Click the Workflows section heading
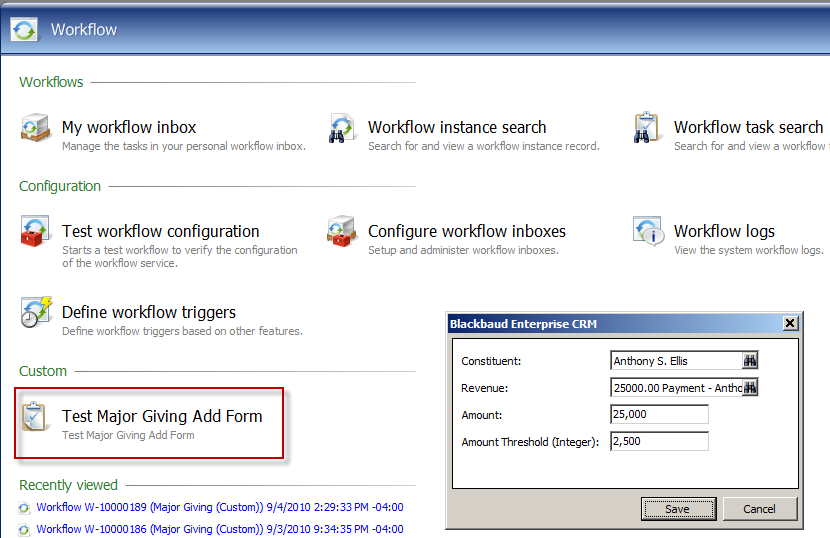 [51, 82]
